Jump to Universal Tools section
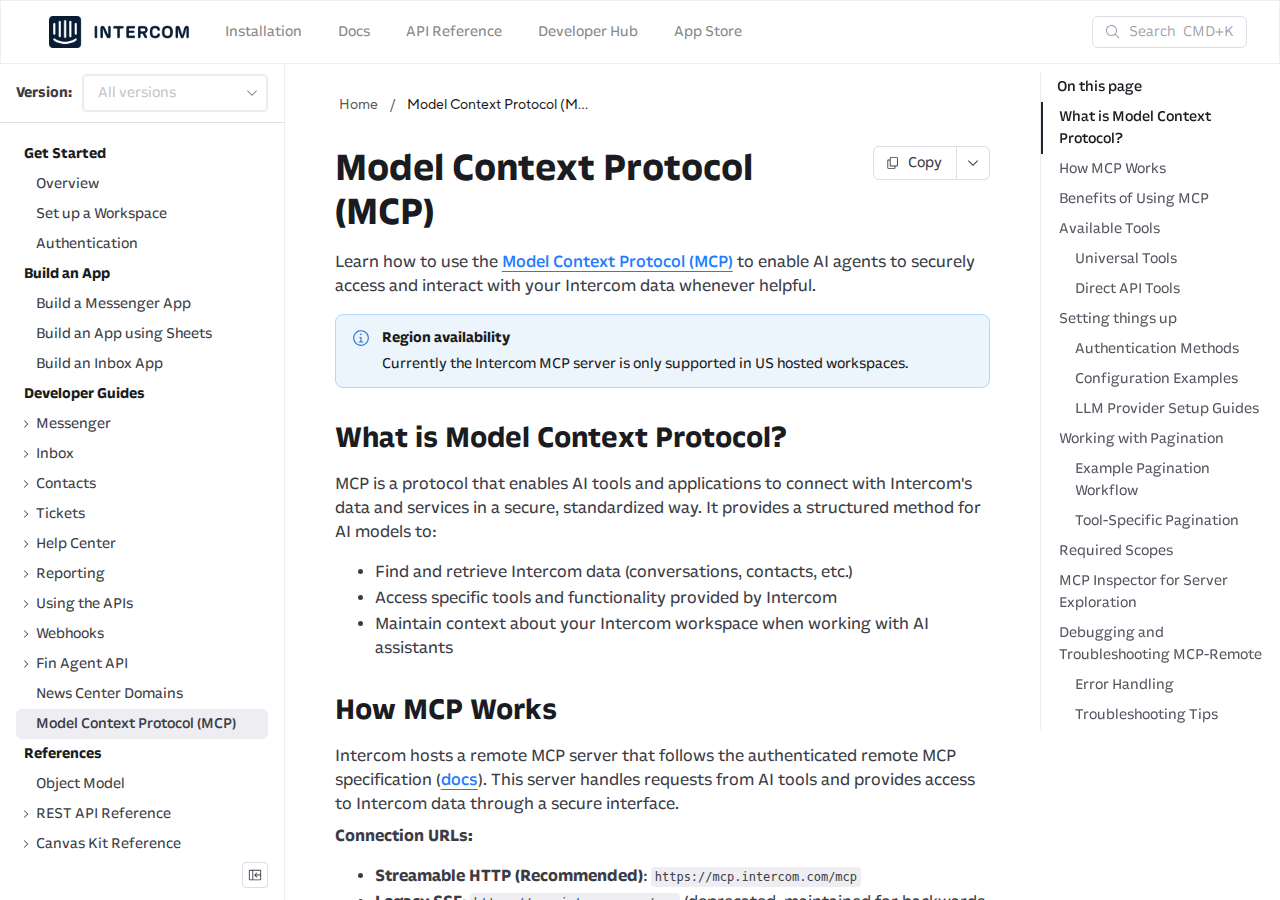The height and width of the screenshot is (900, 1280). click(1126, 258)
